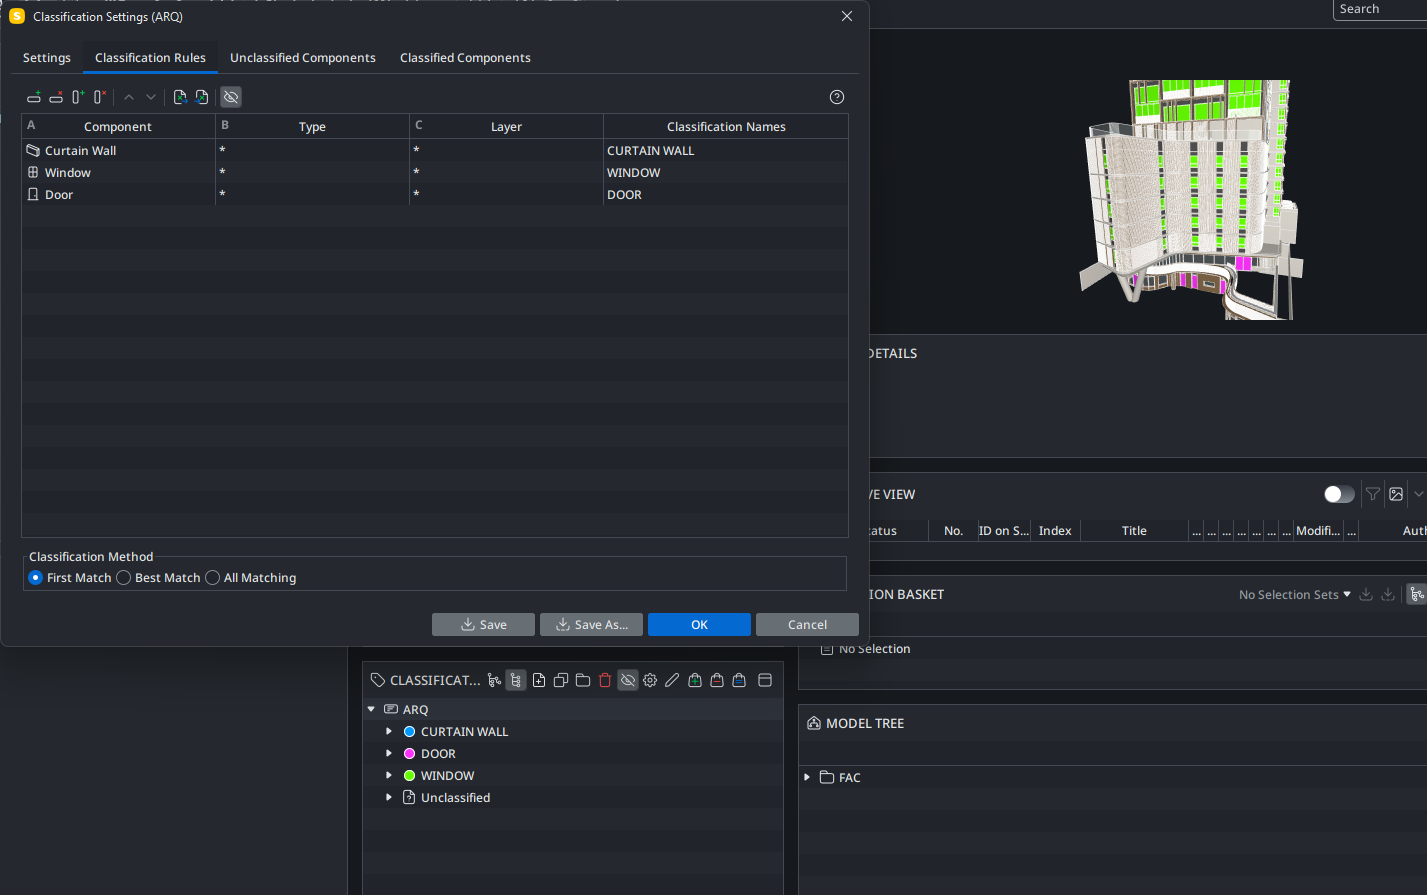Click the magenta DOOR color dot
Image resolution: width=1427 pixels, height=895 pixels.
tap(409, 753)
